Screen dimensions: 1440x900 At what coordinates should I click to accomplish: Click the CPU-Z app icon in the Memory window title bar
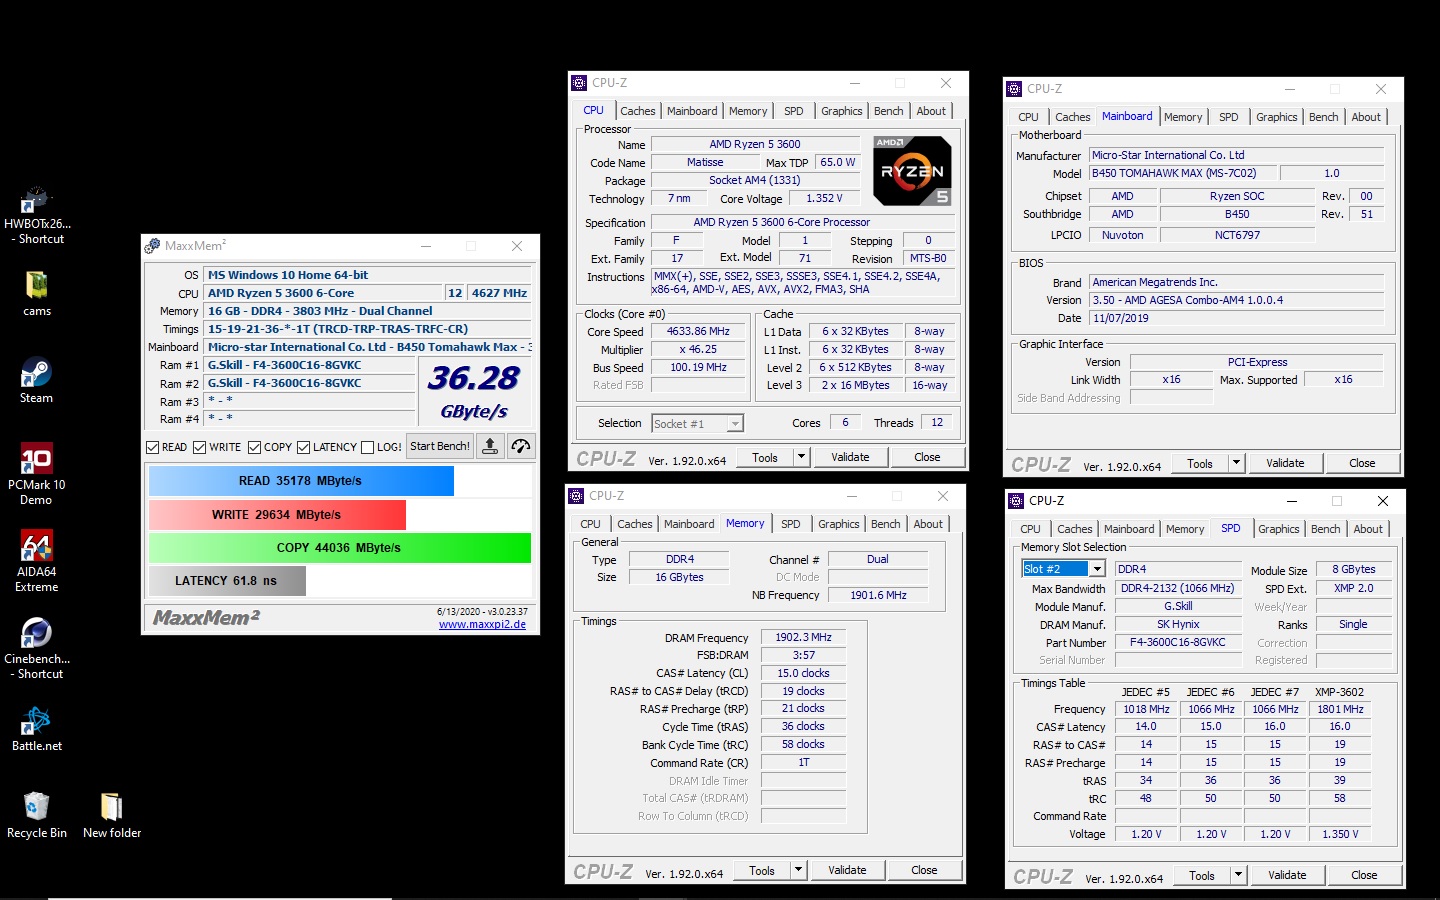click(576, 496)
